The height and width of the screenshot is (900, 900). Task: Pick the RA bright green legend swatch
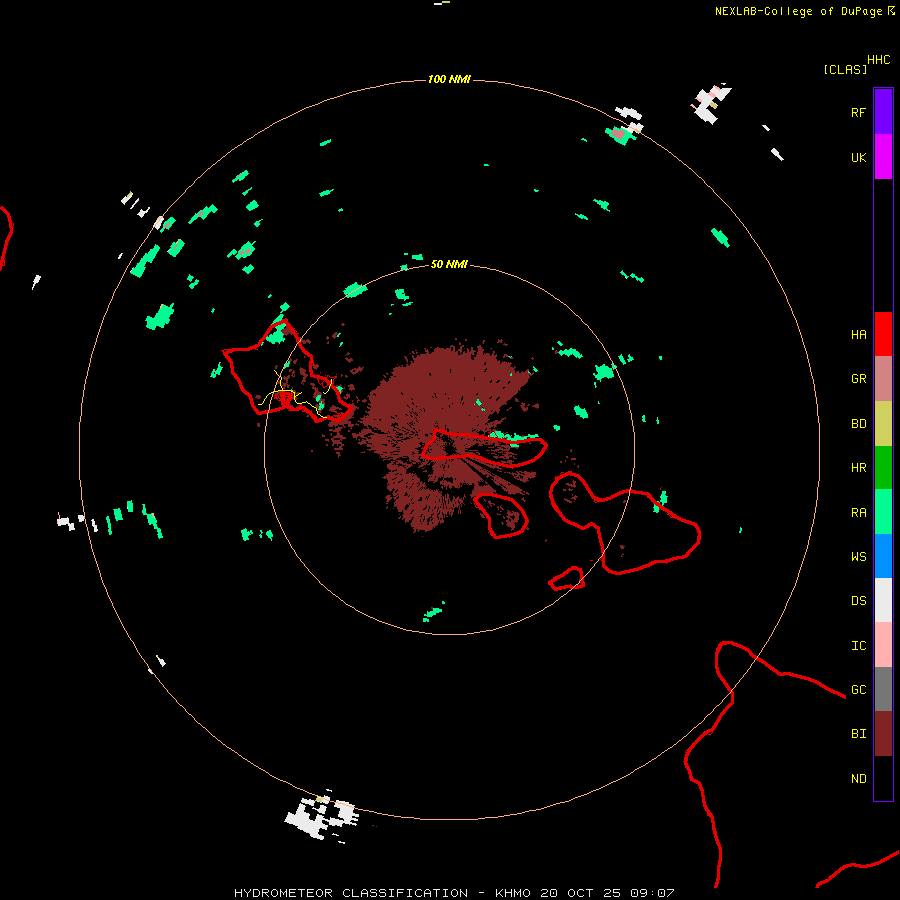(883, 512)
